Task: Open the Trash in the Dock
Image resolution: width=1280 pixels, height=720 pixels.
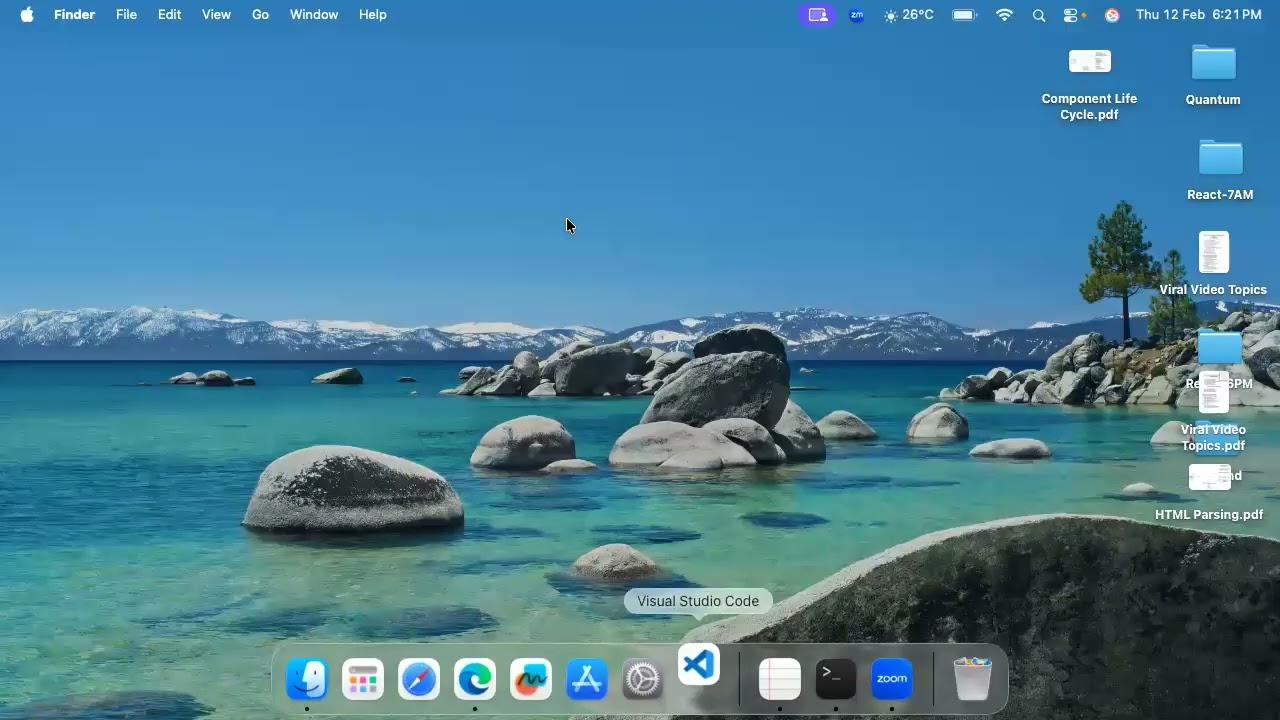Action: (972, 679)
